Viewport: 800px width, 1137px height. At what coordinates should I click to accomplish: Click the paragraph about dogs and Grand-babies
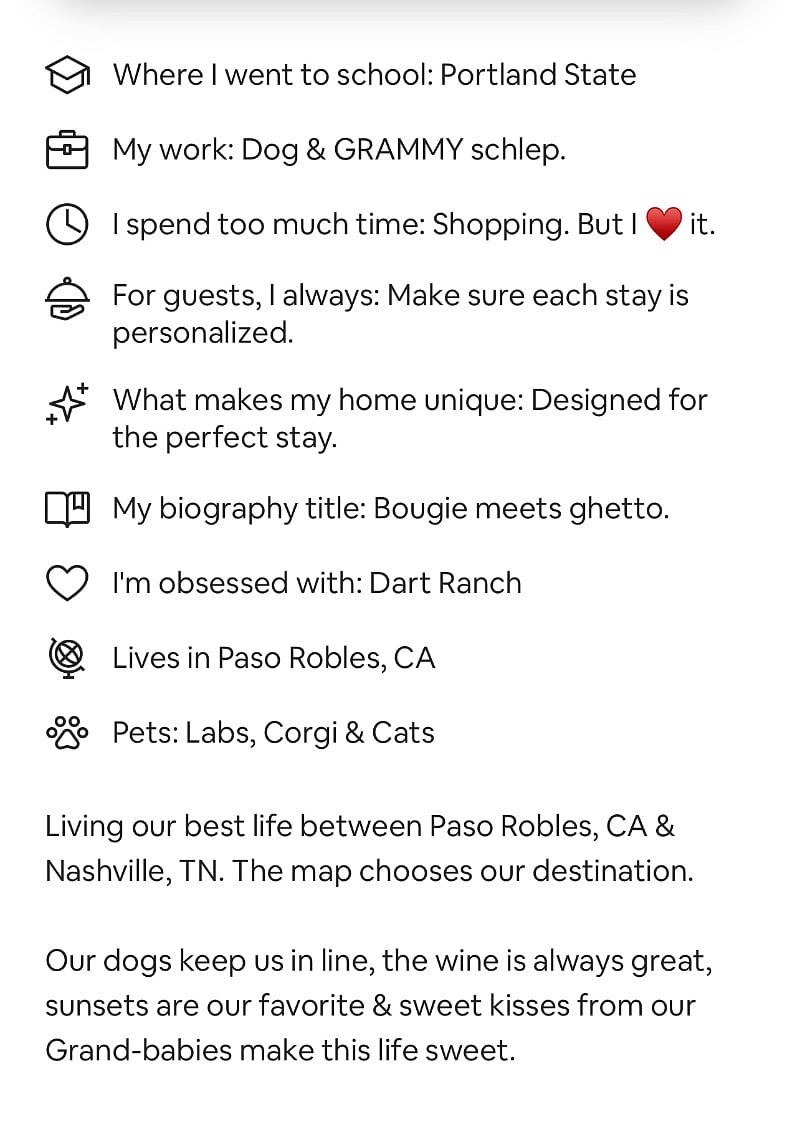click(x=379, y=1005)
